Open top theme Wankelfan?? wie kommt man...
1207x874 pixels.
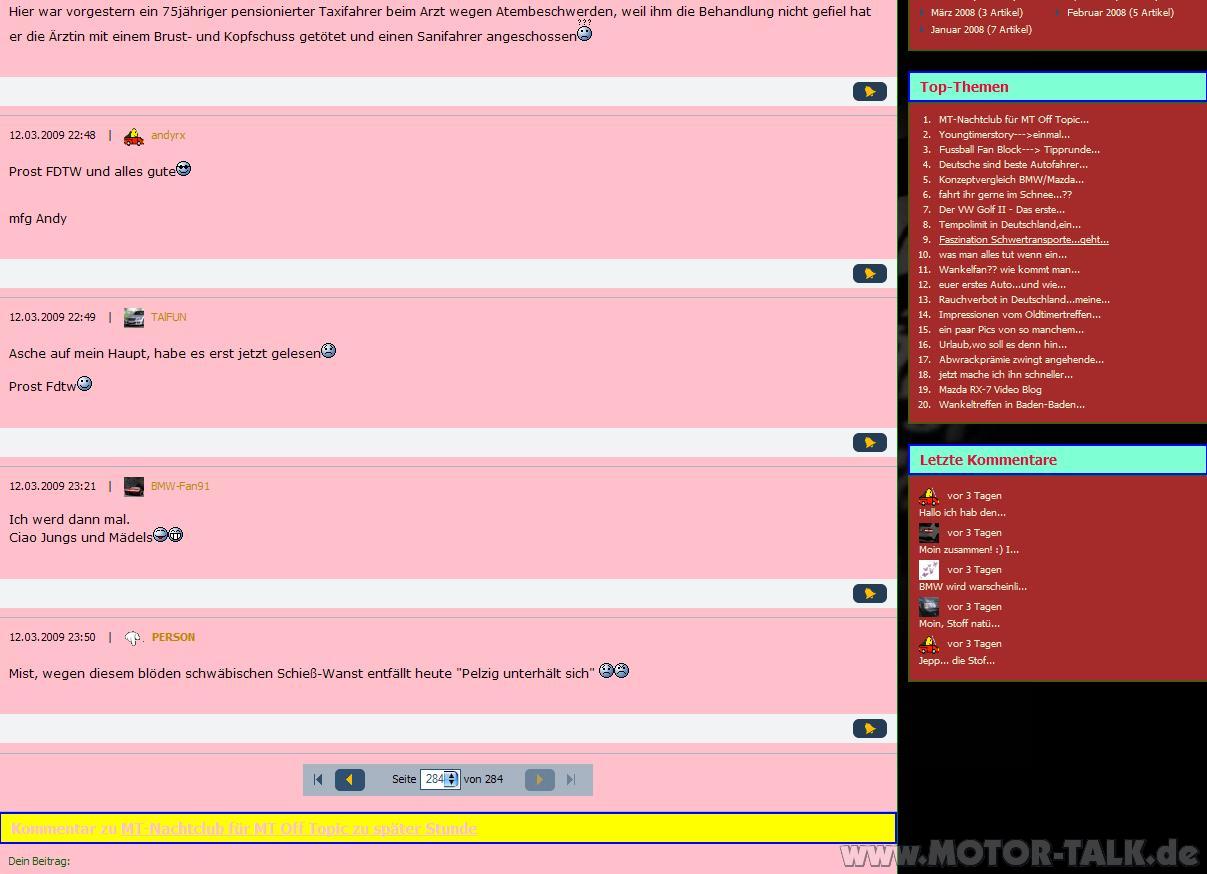pyautogui.click(x=1009, y=269)
